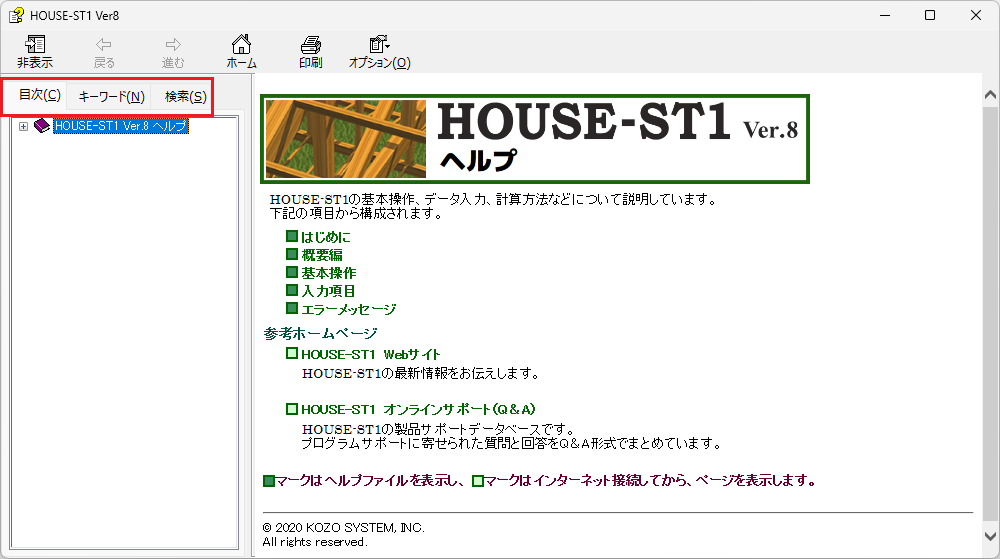The image size is (1000, 559).
Task: Open the オプション (Options) toolbar menu
Action: (379, 51)
